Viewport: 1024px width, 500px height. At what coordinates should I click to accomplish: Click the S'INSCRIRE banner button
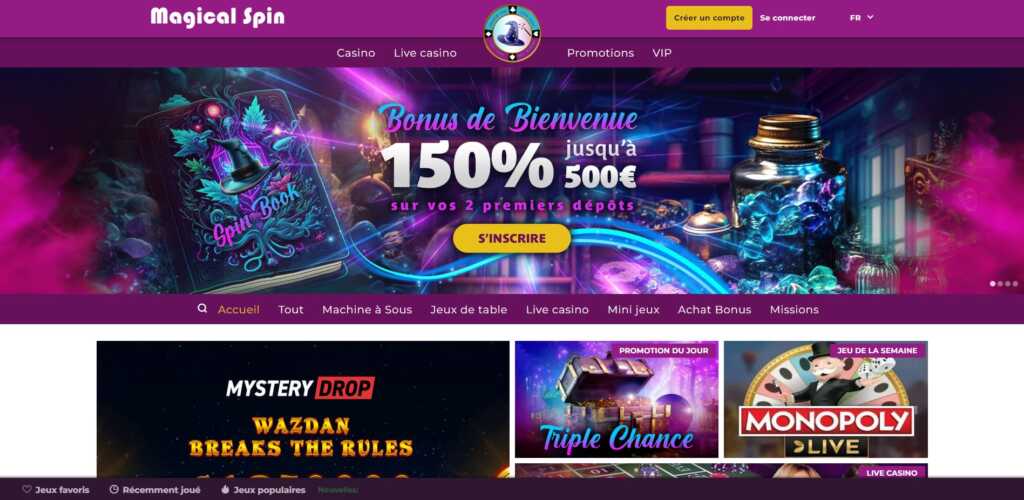pyautogui.click(x=512, y=238)
